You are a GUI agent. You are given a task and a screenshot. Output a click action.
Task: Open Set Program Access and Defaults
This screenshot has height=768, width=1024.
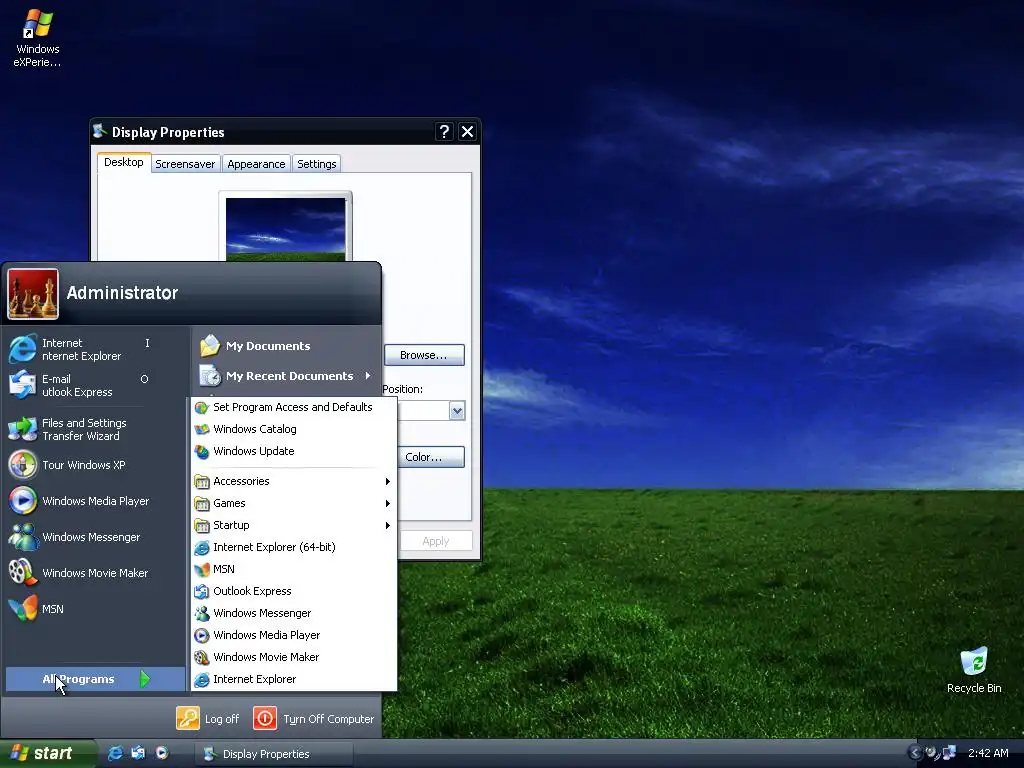click(294, 407)
